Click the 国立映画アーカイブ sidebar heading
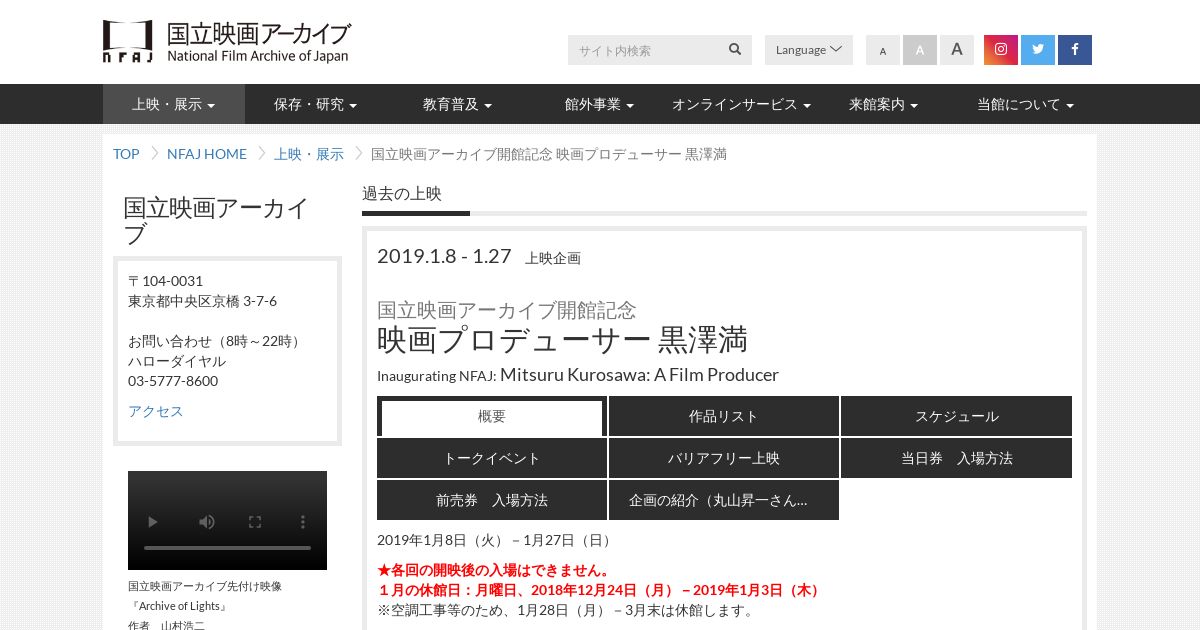Screen dimensions: 1200x630 (216, 221)
